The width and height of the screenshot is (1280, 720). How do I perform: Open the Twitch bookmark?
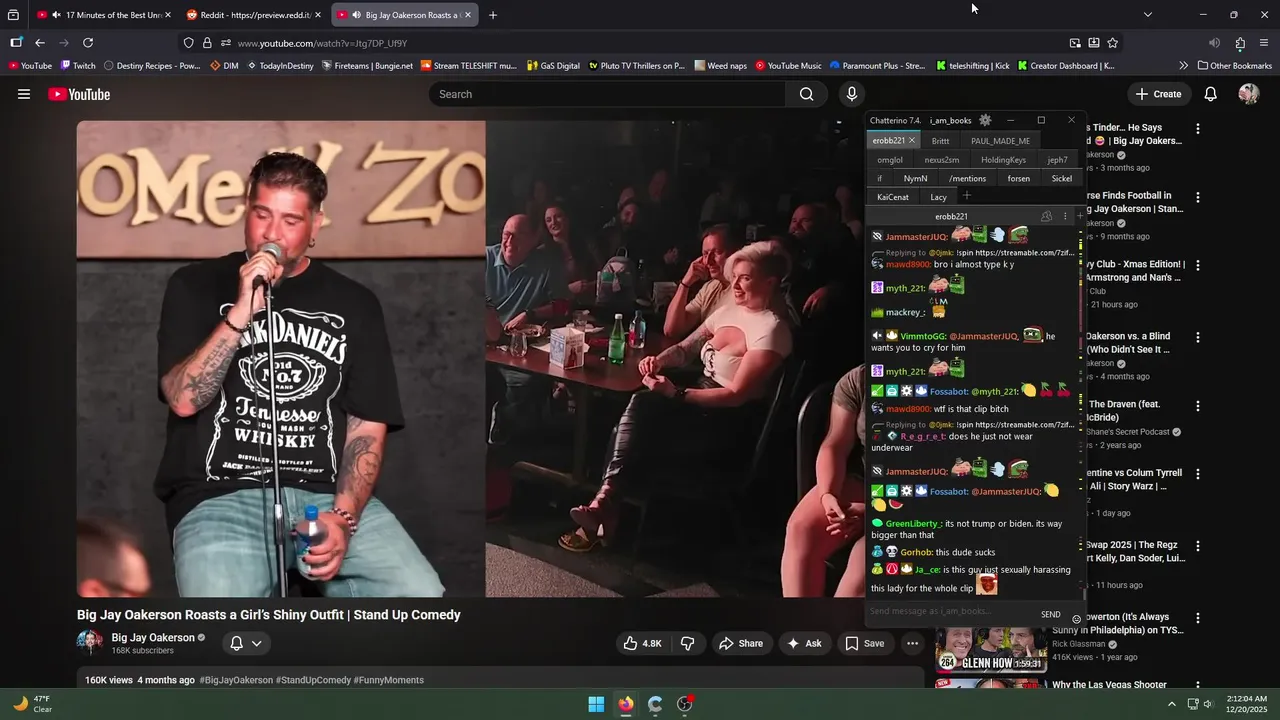(x=78, y=66)
